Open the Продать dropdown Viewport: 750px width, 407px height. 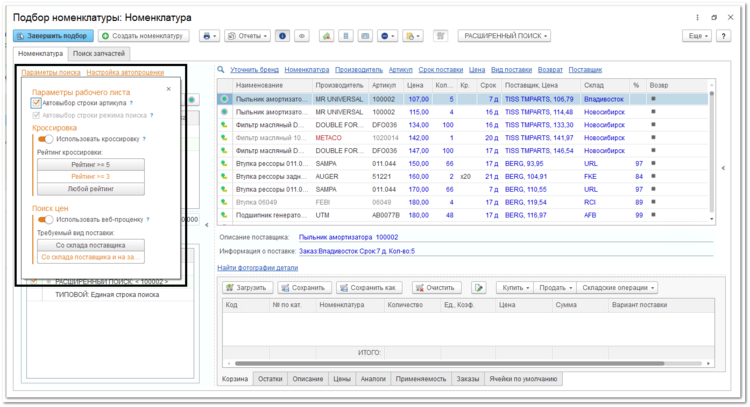(555, 287)
